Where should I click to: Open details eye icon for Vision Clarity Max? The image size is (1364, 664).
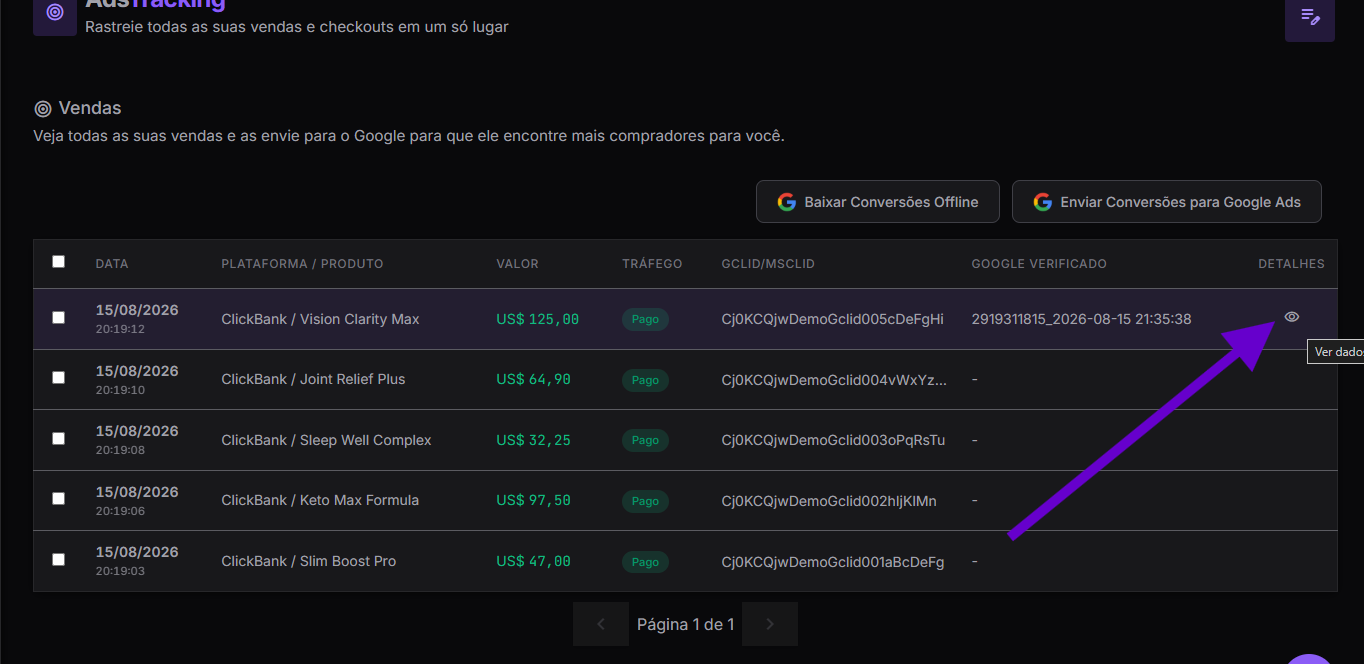(1292, 317)
